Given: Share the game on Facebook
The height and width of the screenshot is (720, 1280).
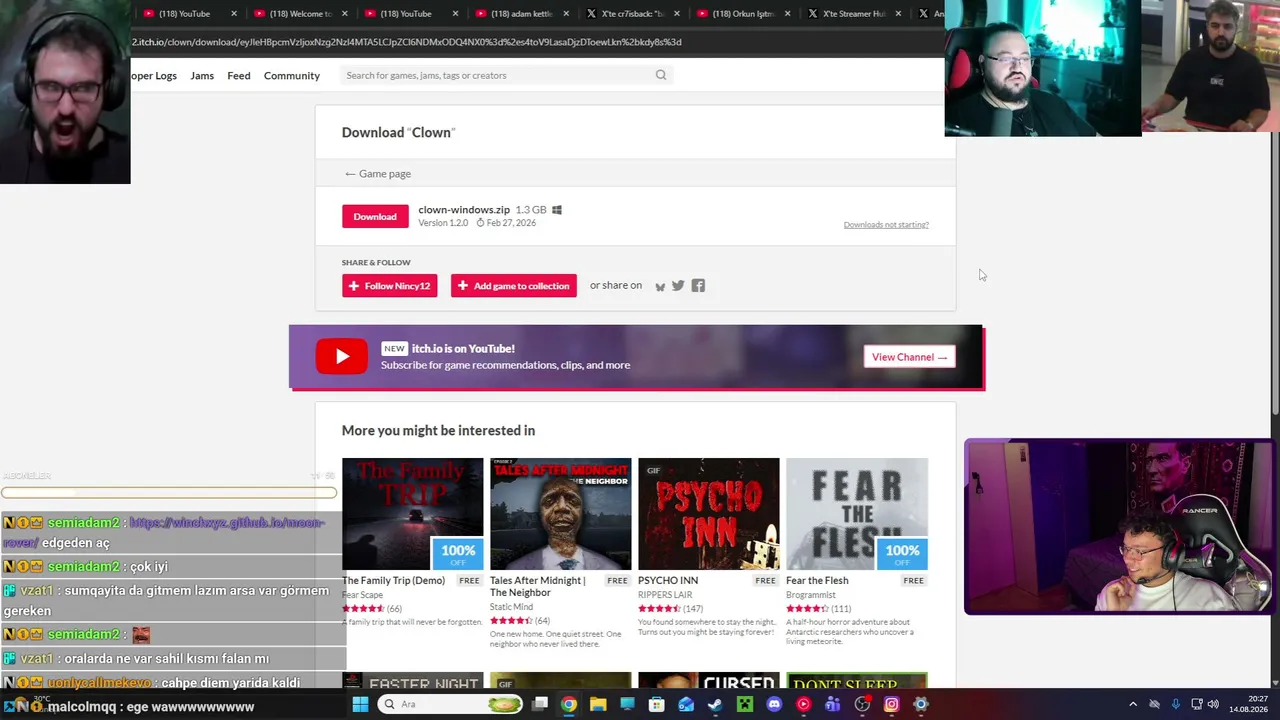Looking at the screenshot, I should click(698, 286).
